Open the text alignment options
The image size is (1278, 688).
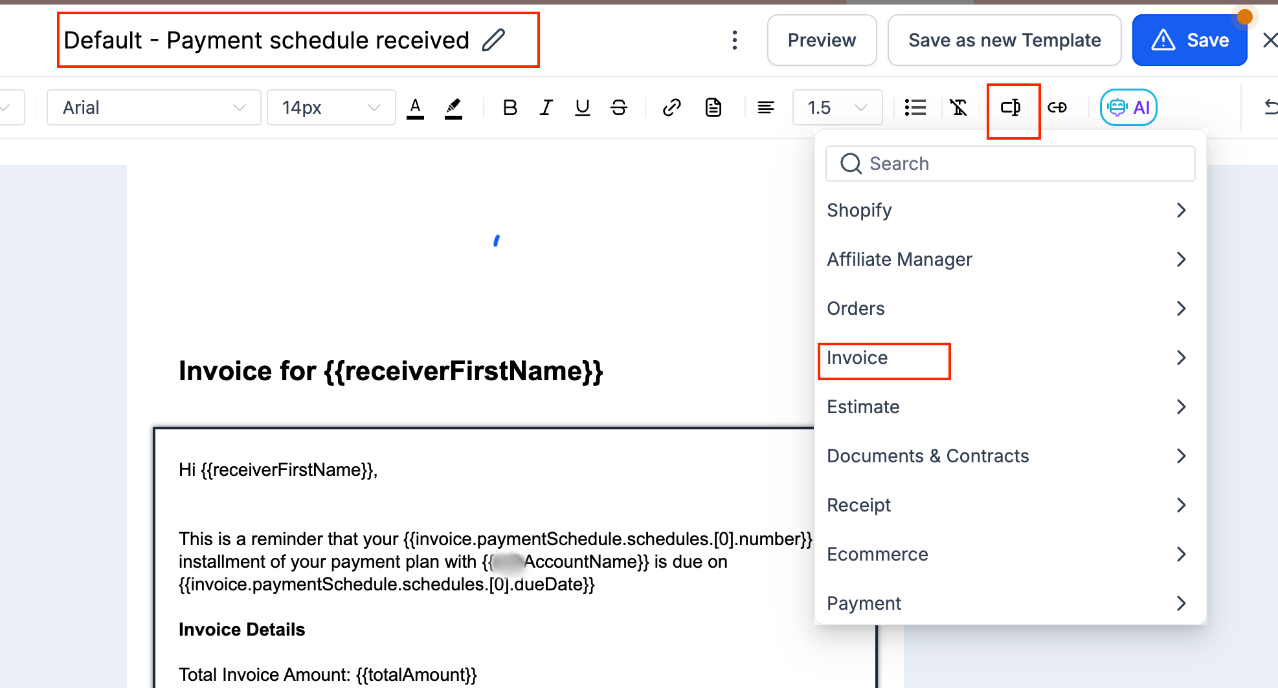766,108
